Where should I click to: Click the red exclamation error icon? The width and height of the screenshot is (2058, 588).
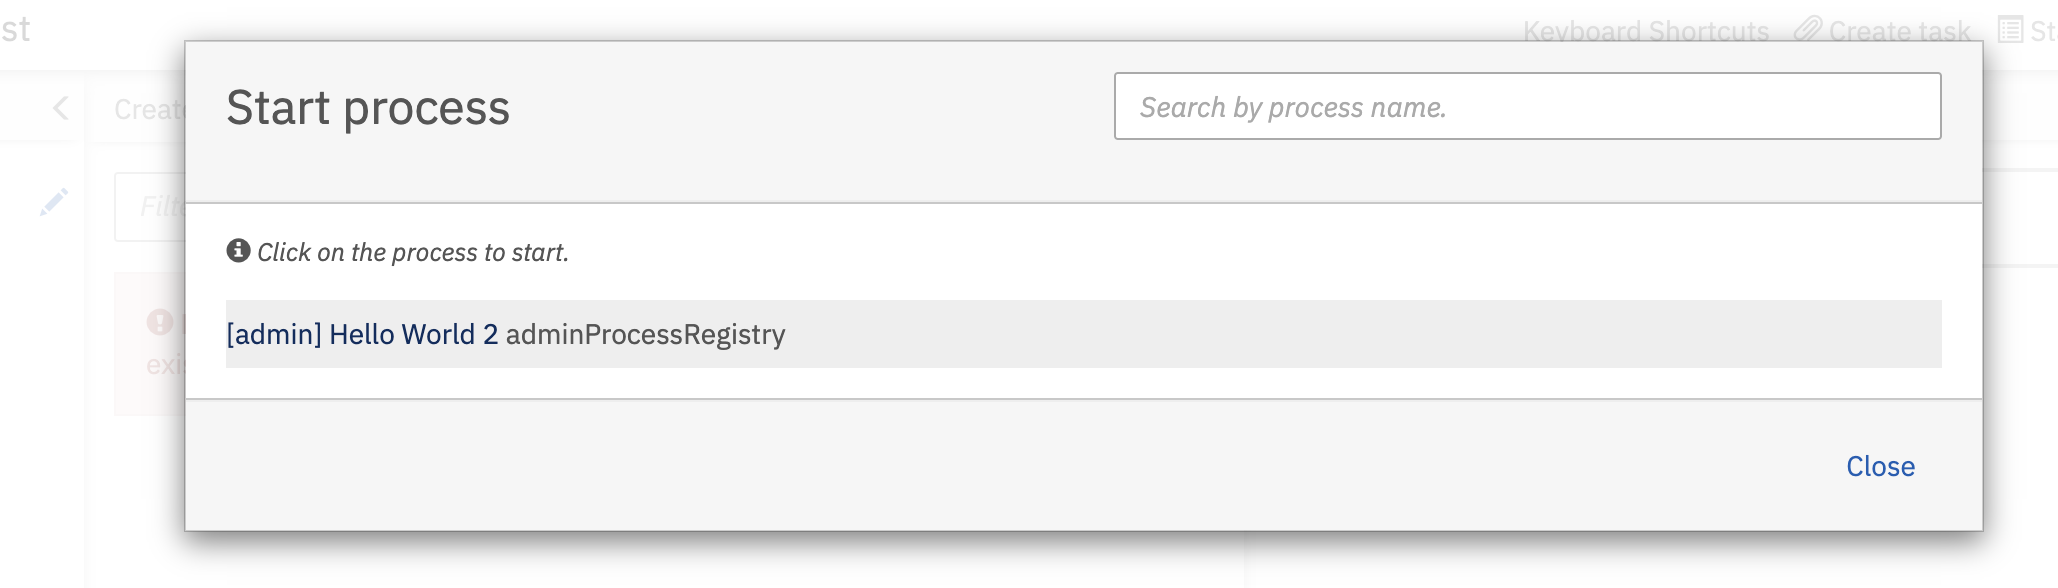160,322
